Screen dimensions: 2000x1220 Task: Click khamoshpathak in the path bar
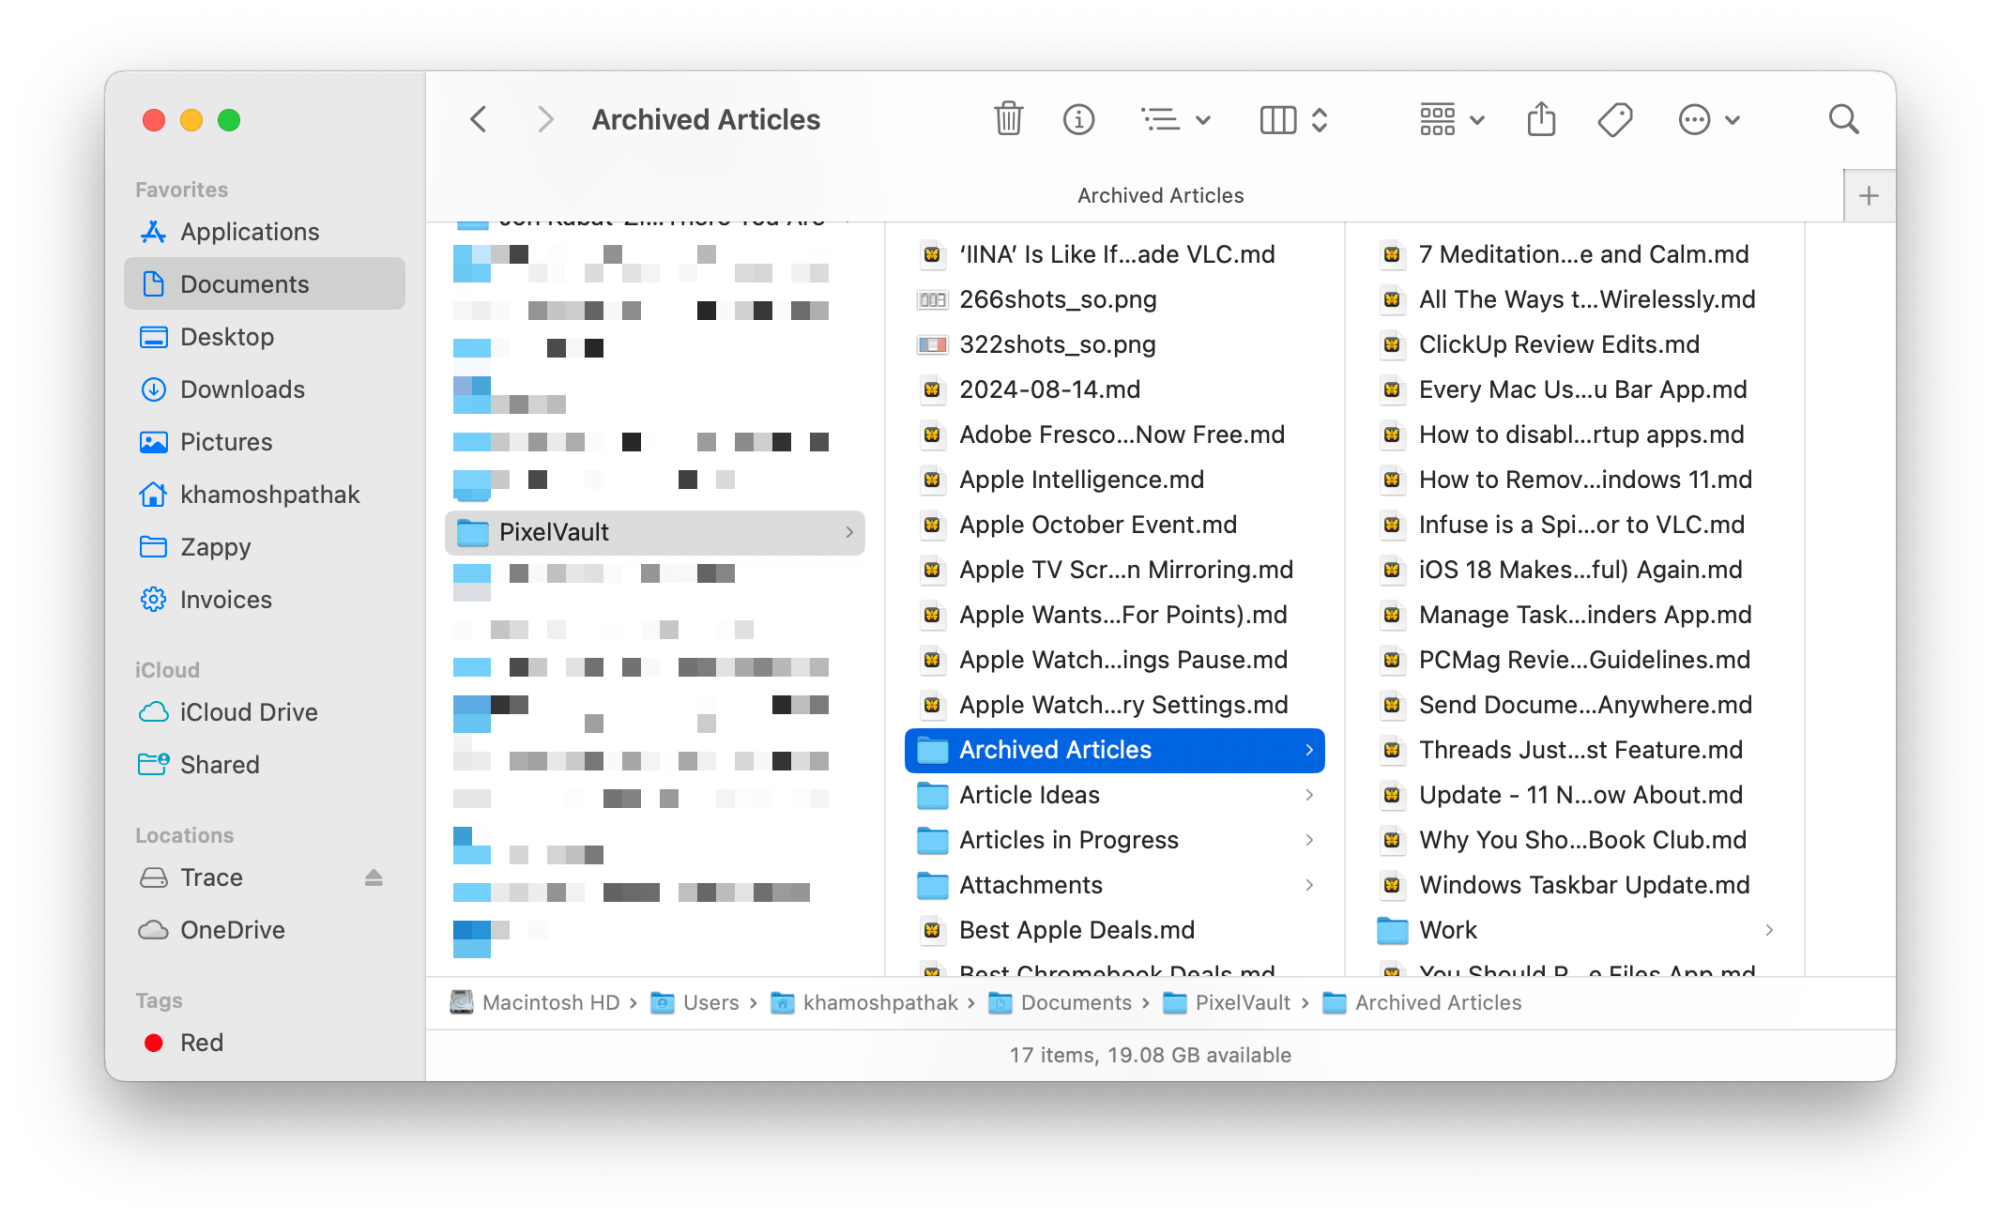[865, 1002]
